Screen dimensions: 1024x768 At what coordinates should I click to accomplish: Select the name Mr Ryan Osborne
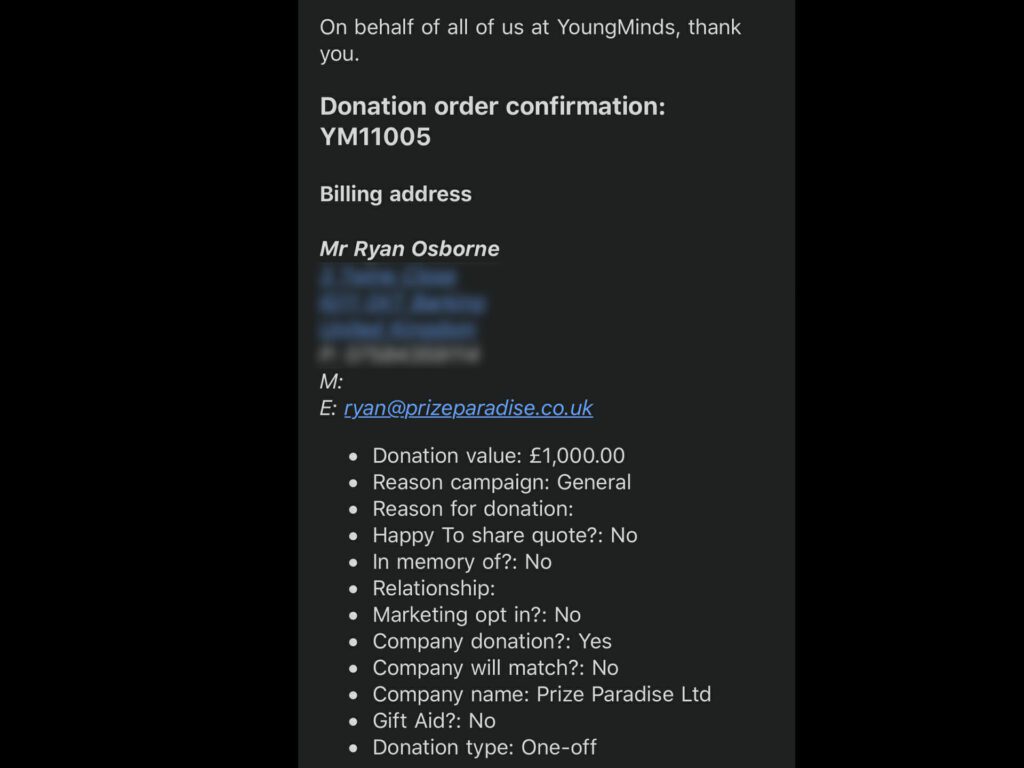409,249
